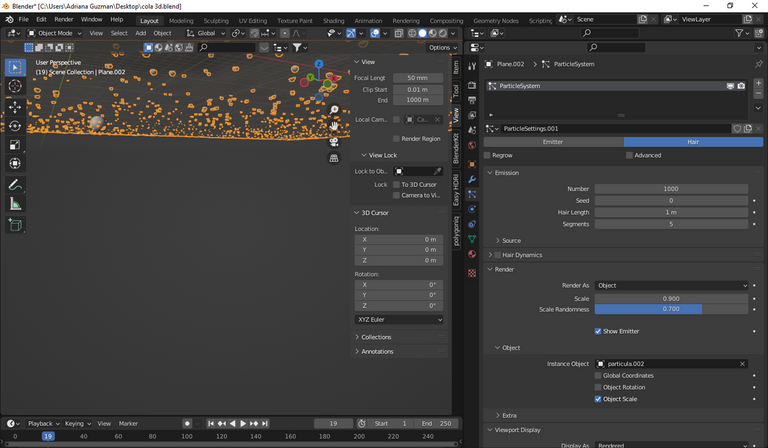Open the Playback popover
768x448 pixels.
pos(43,424)
